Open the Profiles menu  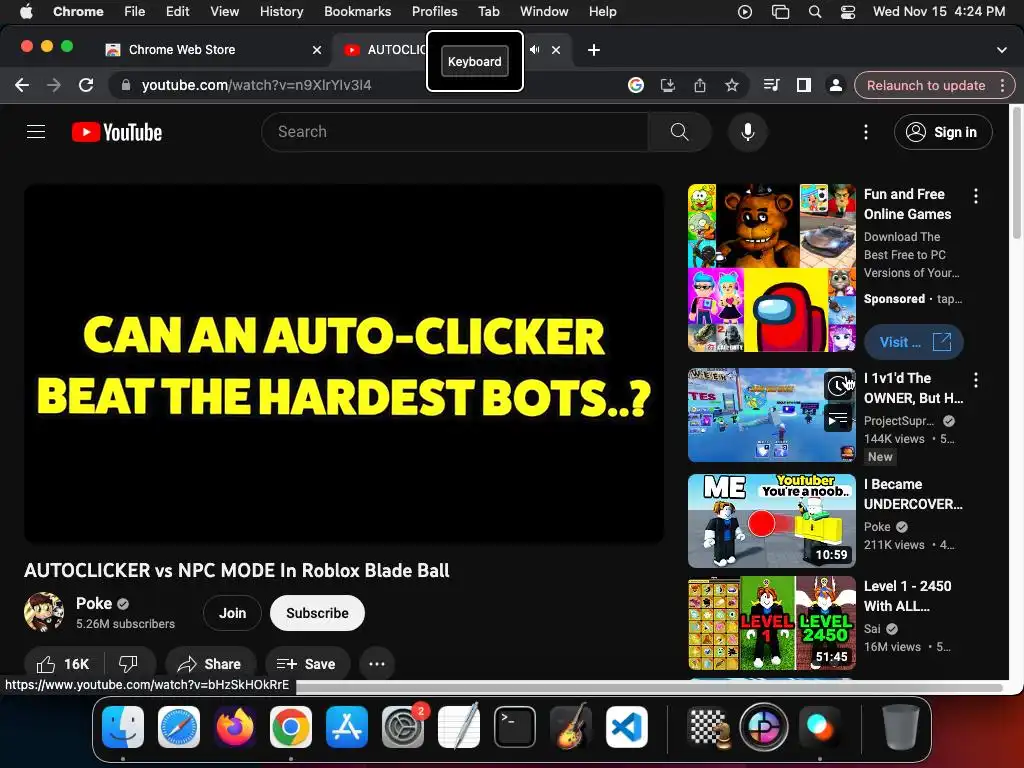(x=434, y=11)
